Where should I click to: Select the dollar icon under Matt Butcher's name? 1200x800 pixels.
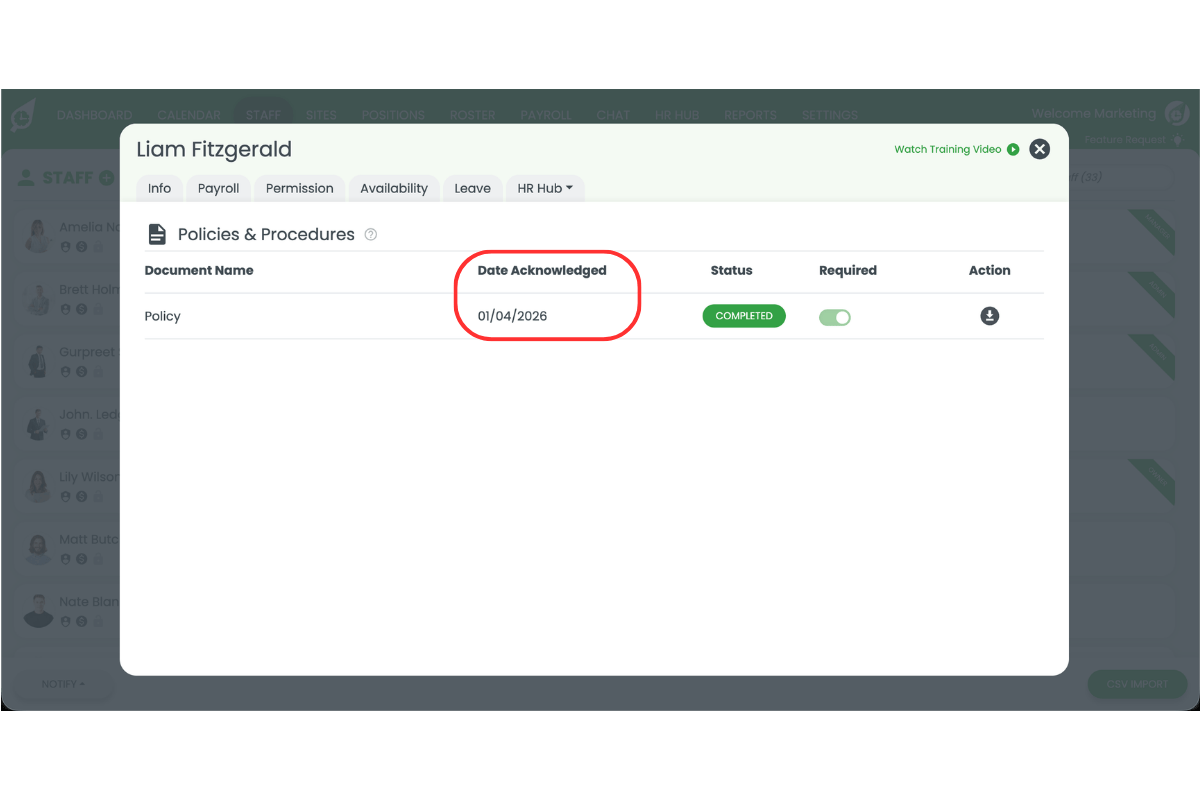tap(79, 559)
